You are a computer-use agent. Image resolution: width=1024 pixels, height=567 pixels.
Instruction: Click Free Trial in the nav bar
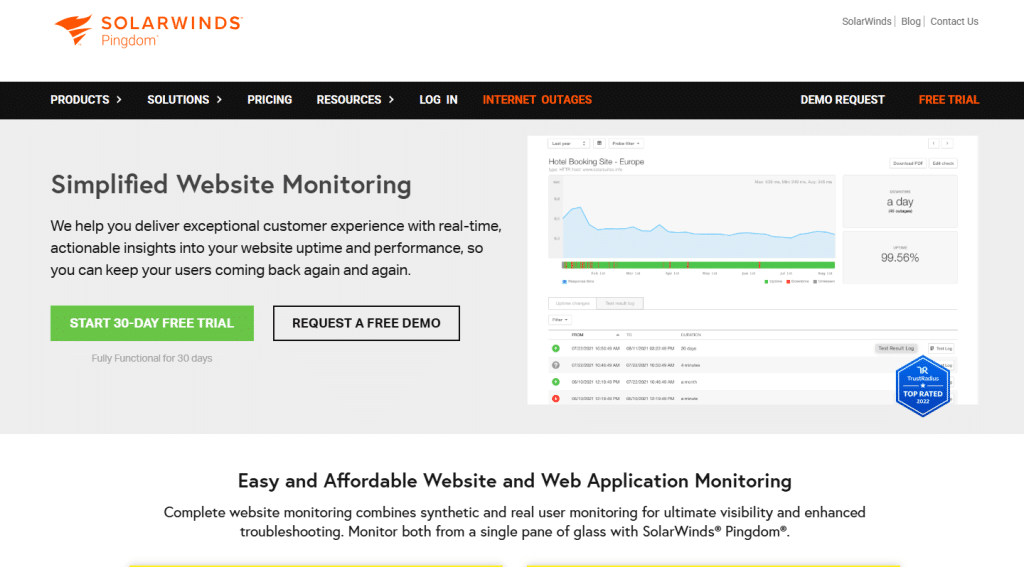[949, 100]
